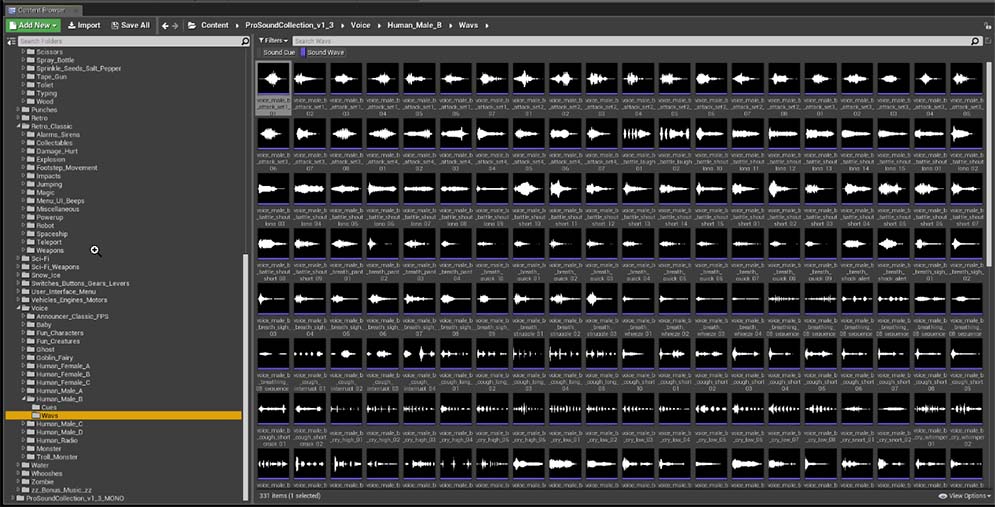The height and width of the screenshot is (507, 995).
Task: Go back with the left arrow icon
Action: [x=165, y=26]
